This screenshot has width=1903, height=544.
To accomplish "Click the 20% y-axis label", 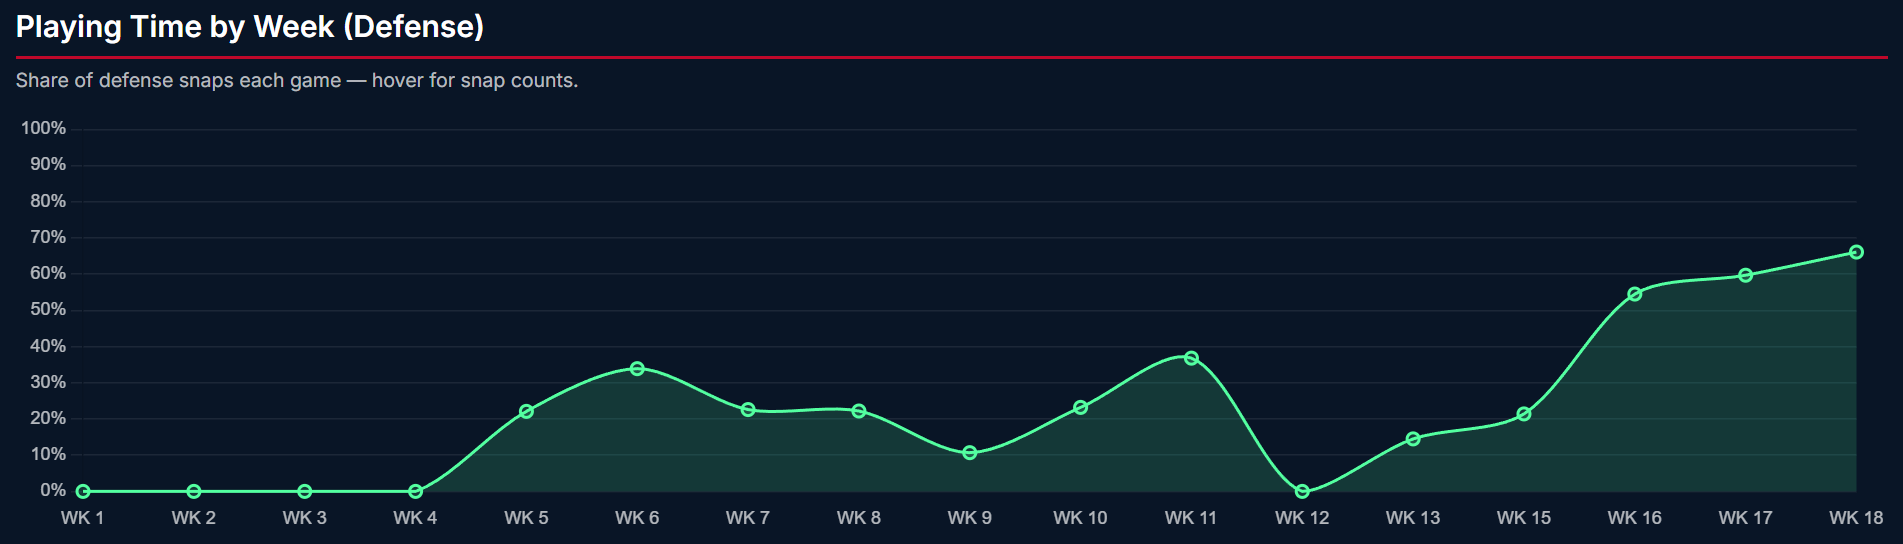I will (x=48, y=418).
